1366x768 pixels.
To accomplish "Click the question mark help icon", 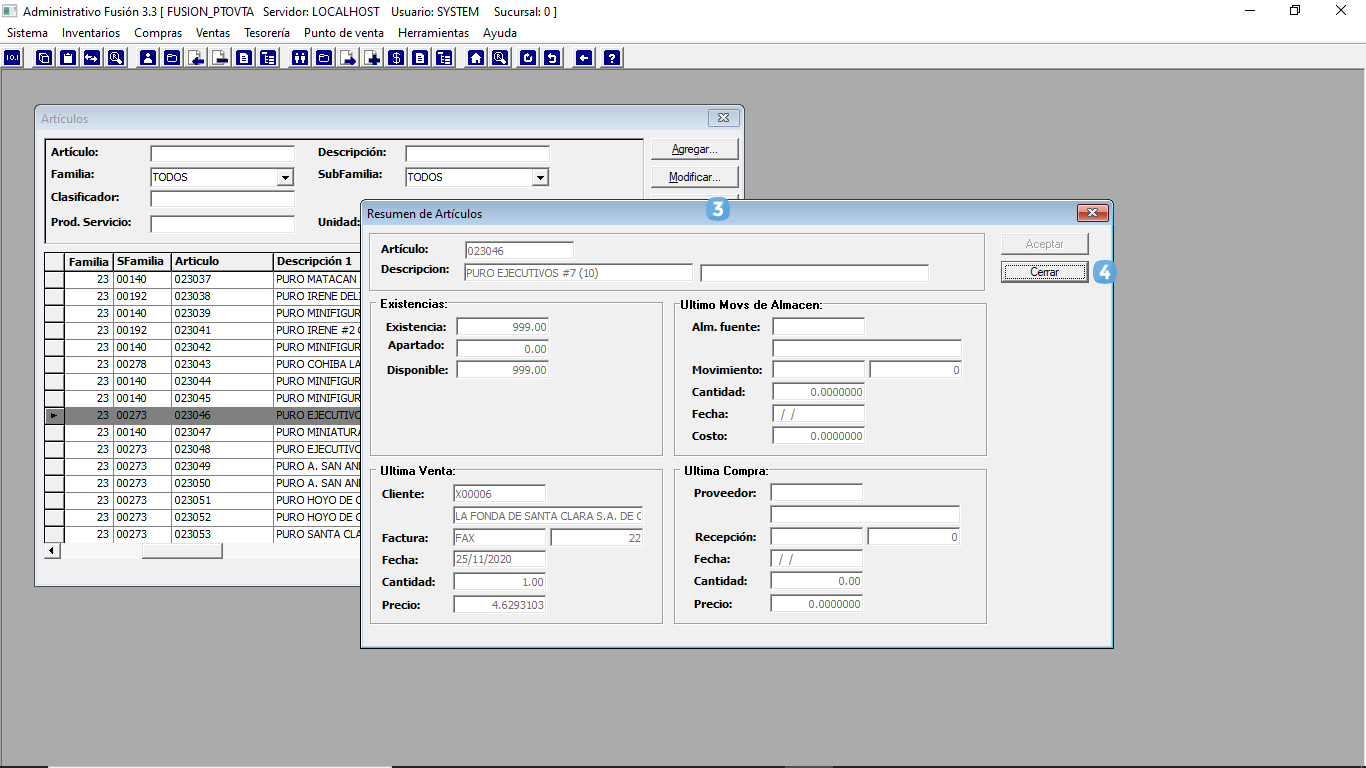I will tap(612, 58).
